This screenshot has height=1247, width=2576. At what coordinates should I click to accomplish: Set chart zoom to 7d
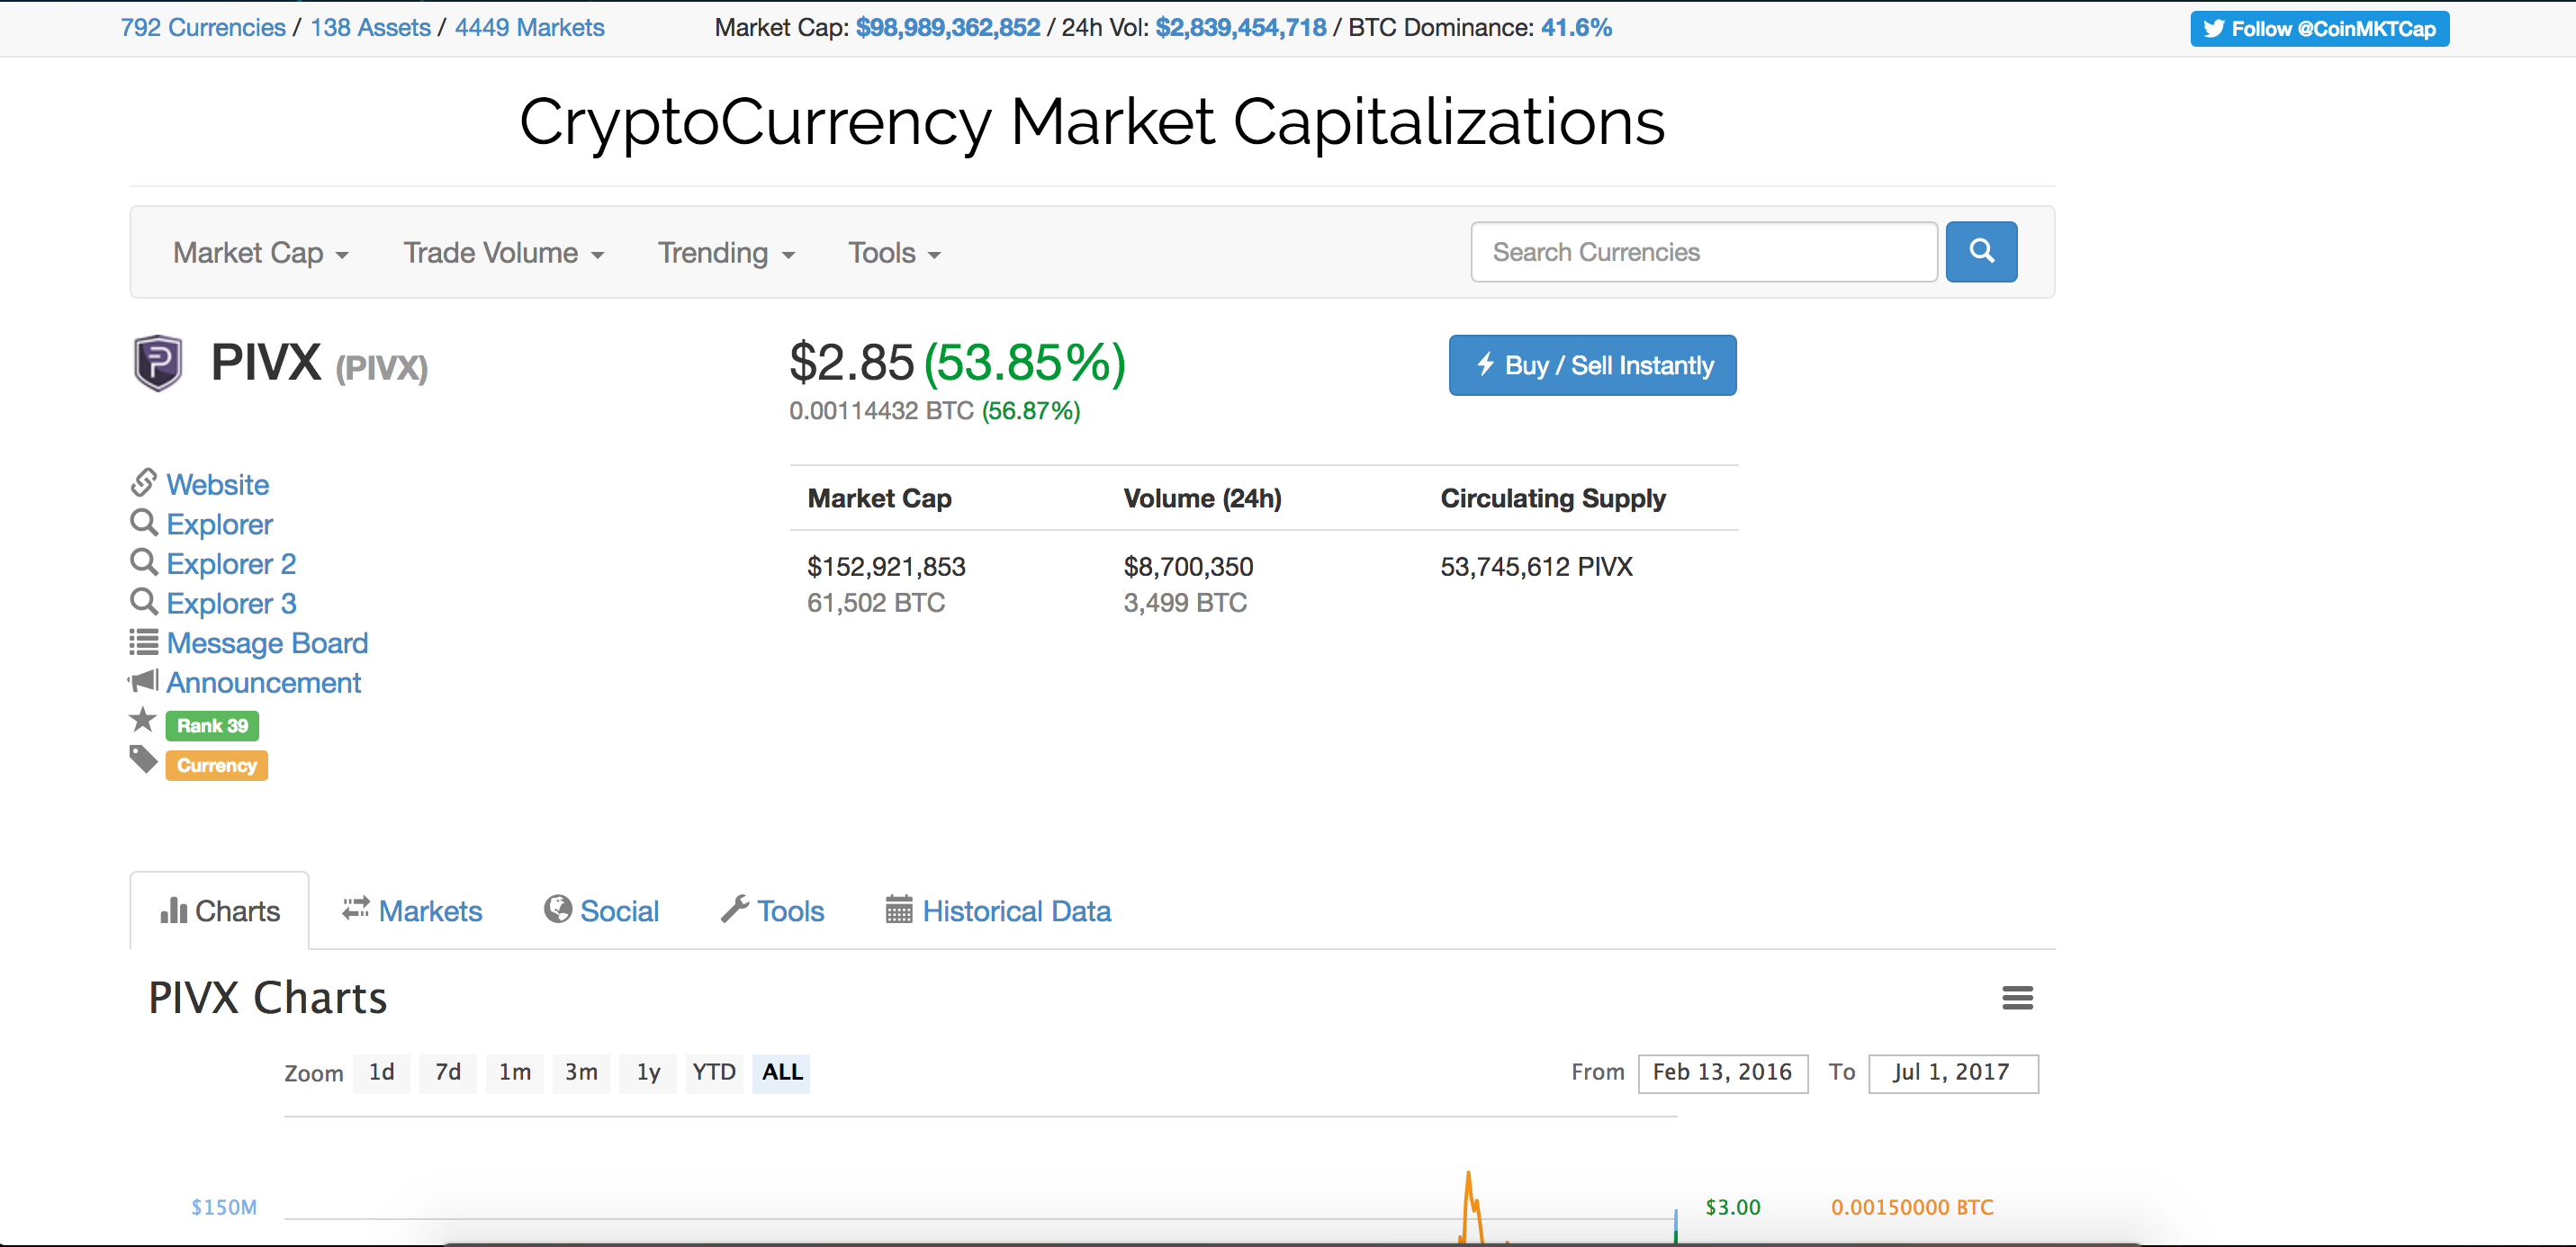(x=448, y=1073)
